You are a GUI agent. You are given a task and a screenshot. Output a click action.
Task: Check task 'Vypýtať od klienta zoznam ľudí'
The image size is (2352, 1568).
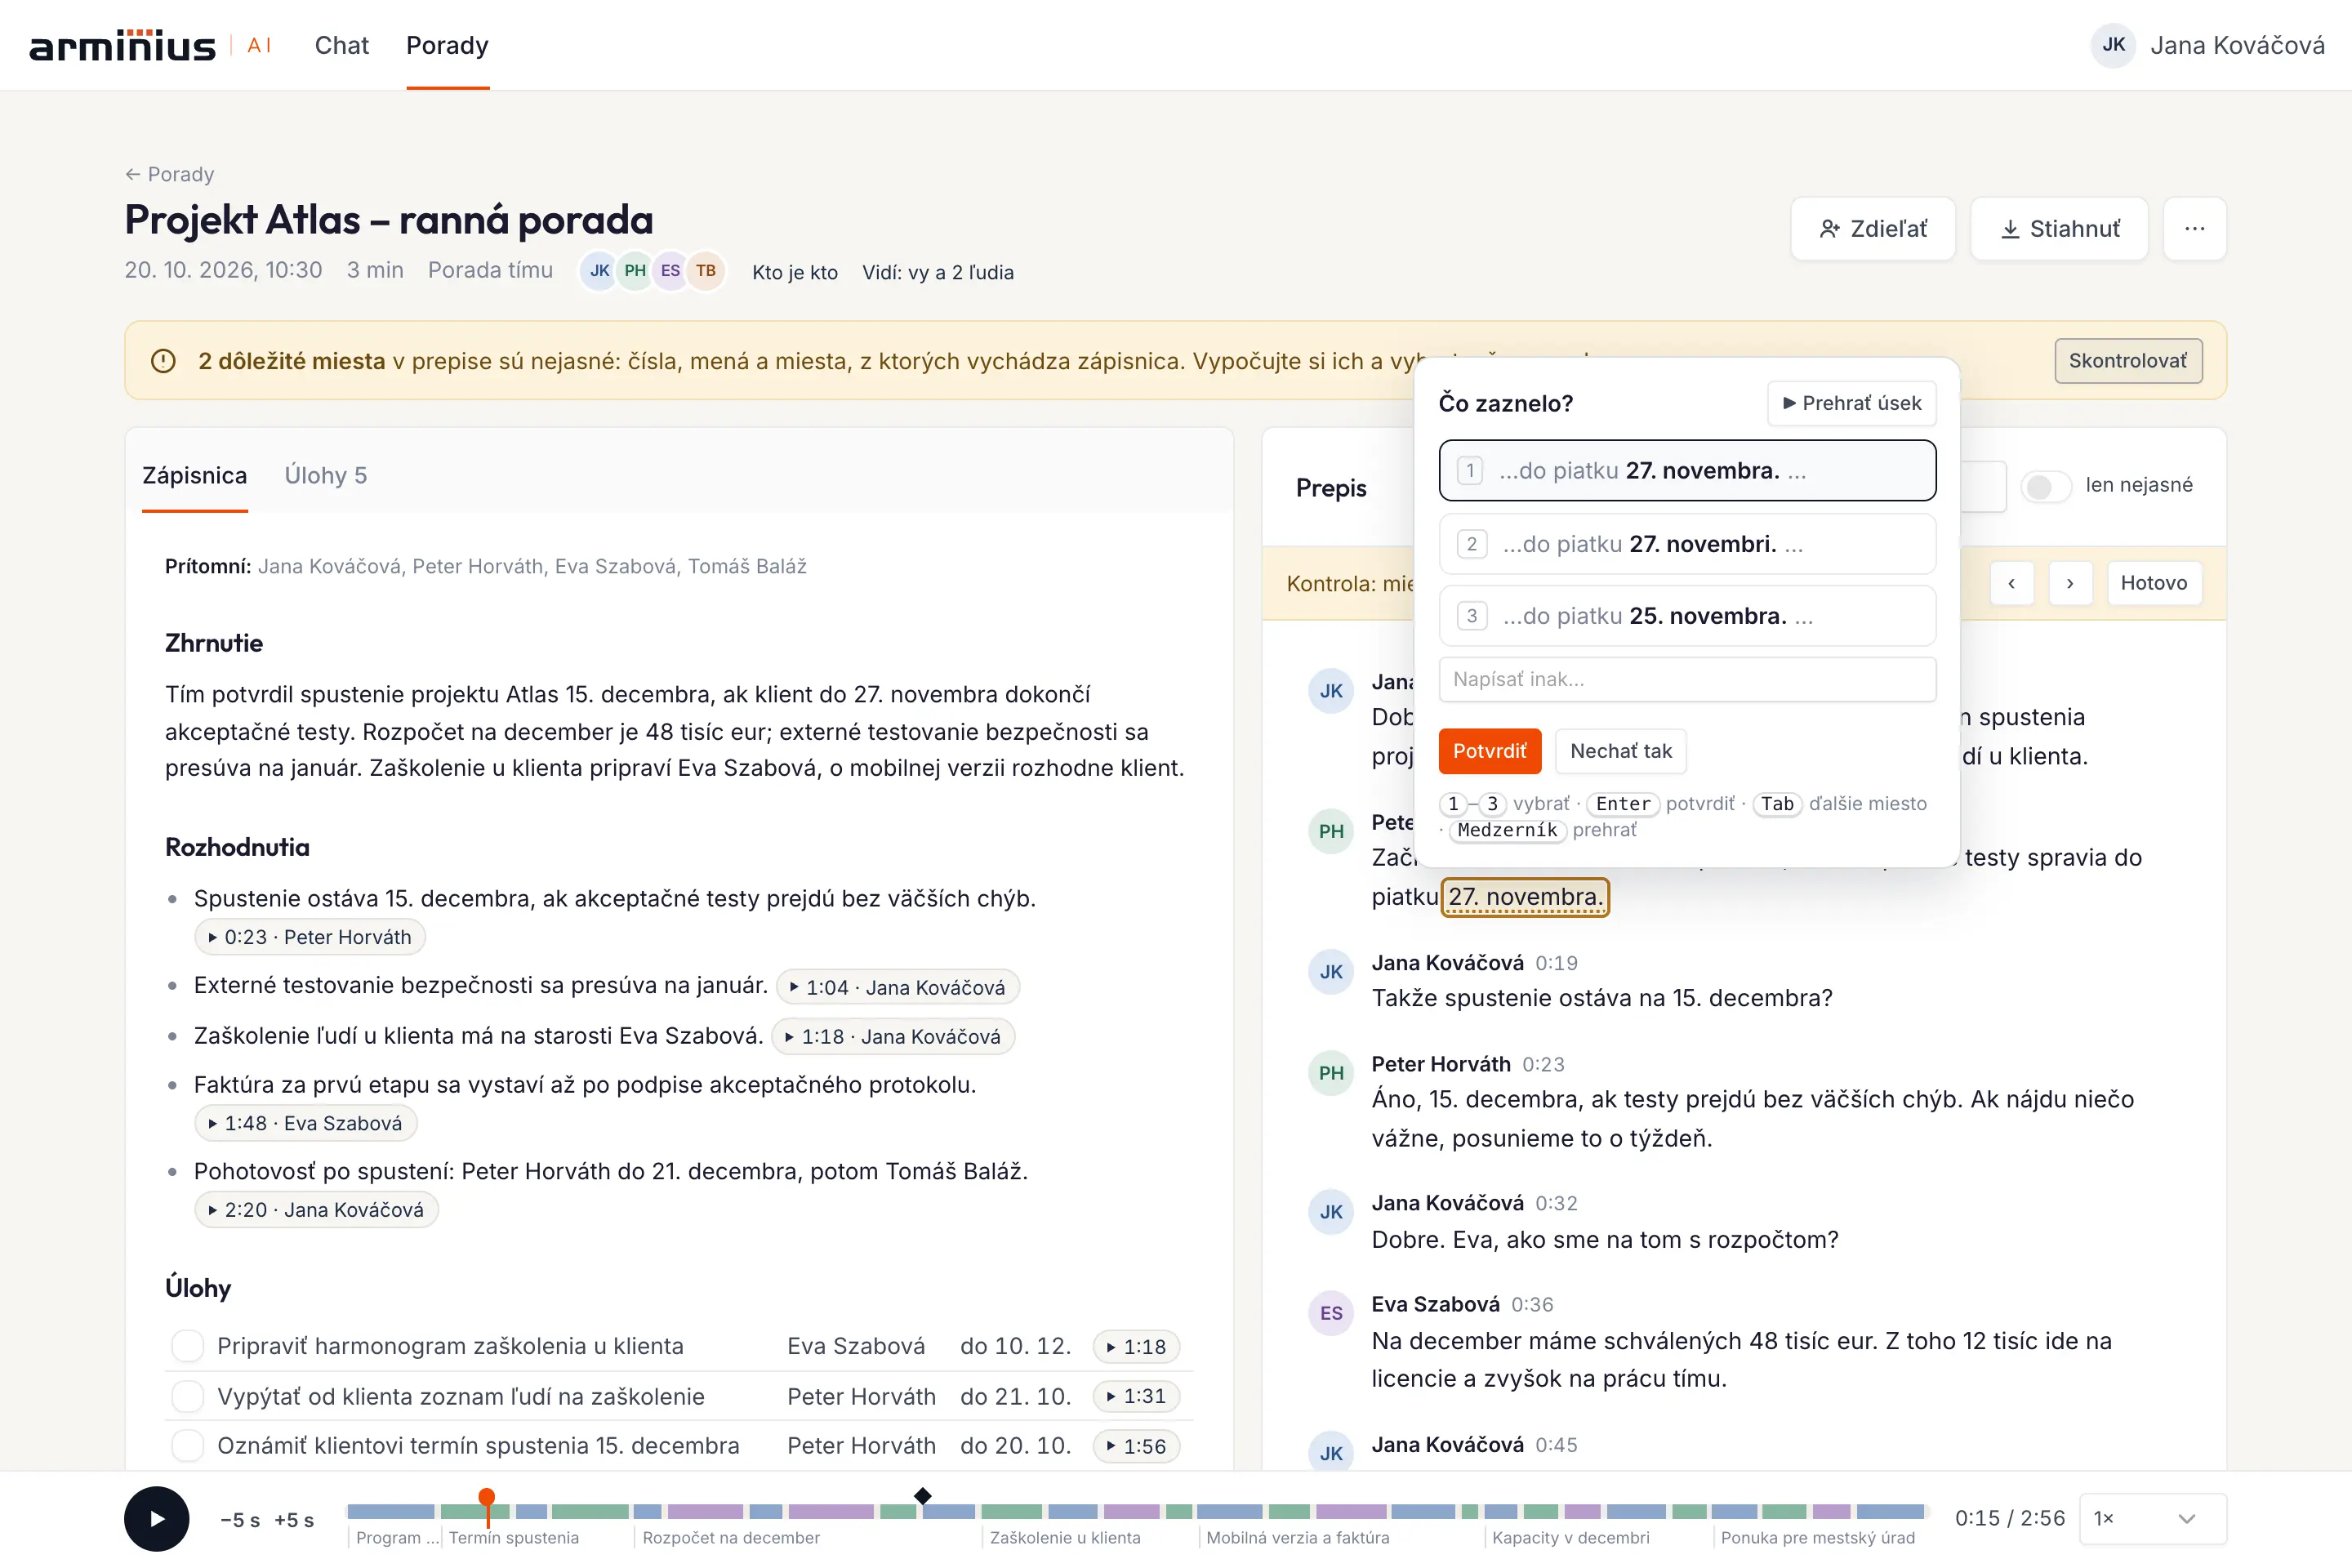click(187, 1396)
